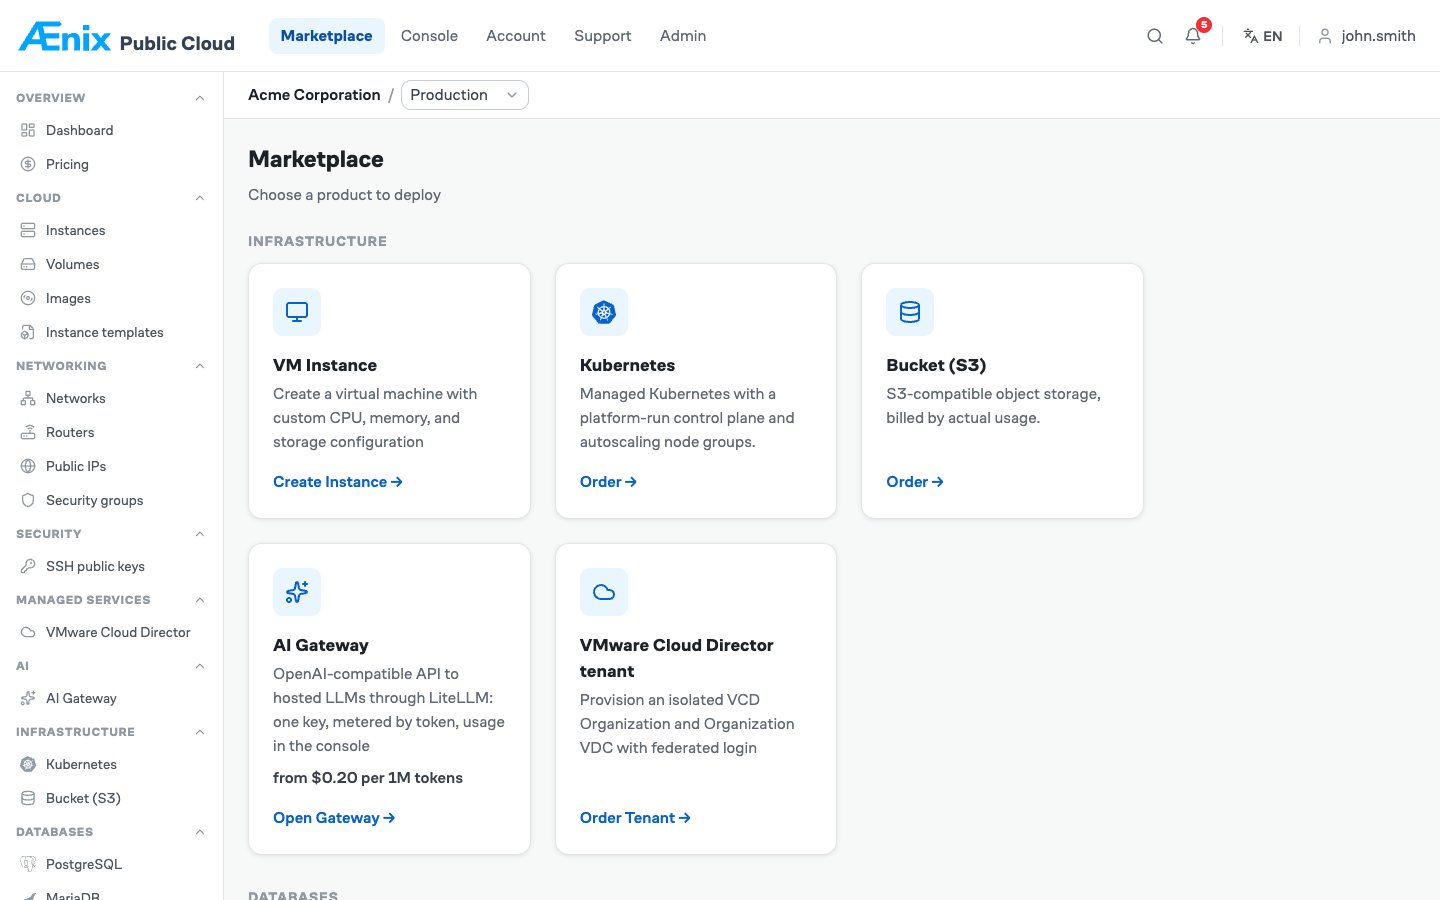Open the Admin tab
Image resolution: width=1440 pixels, height=900 pixels.
point(683,36)
